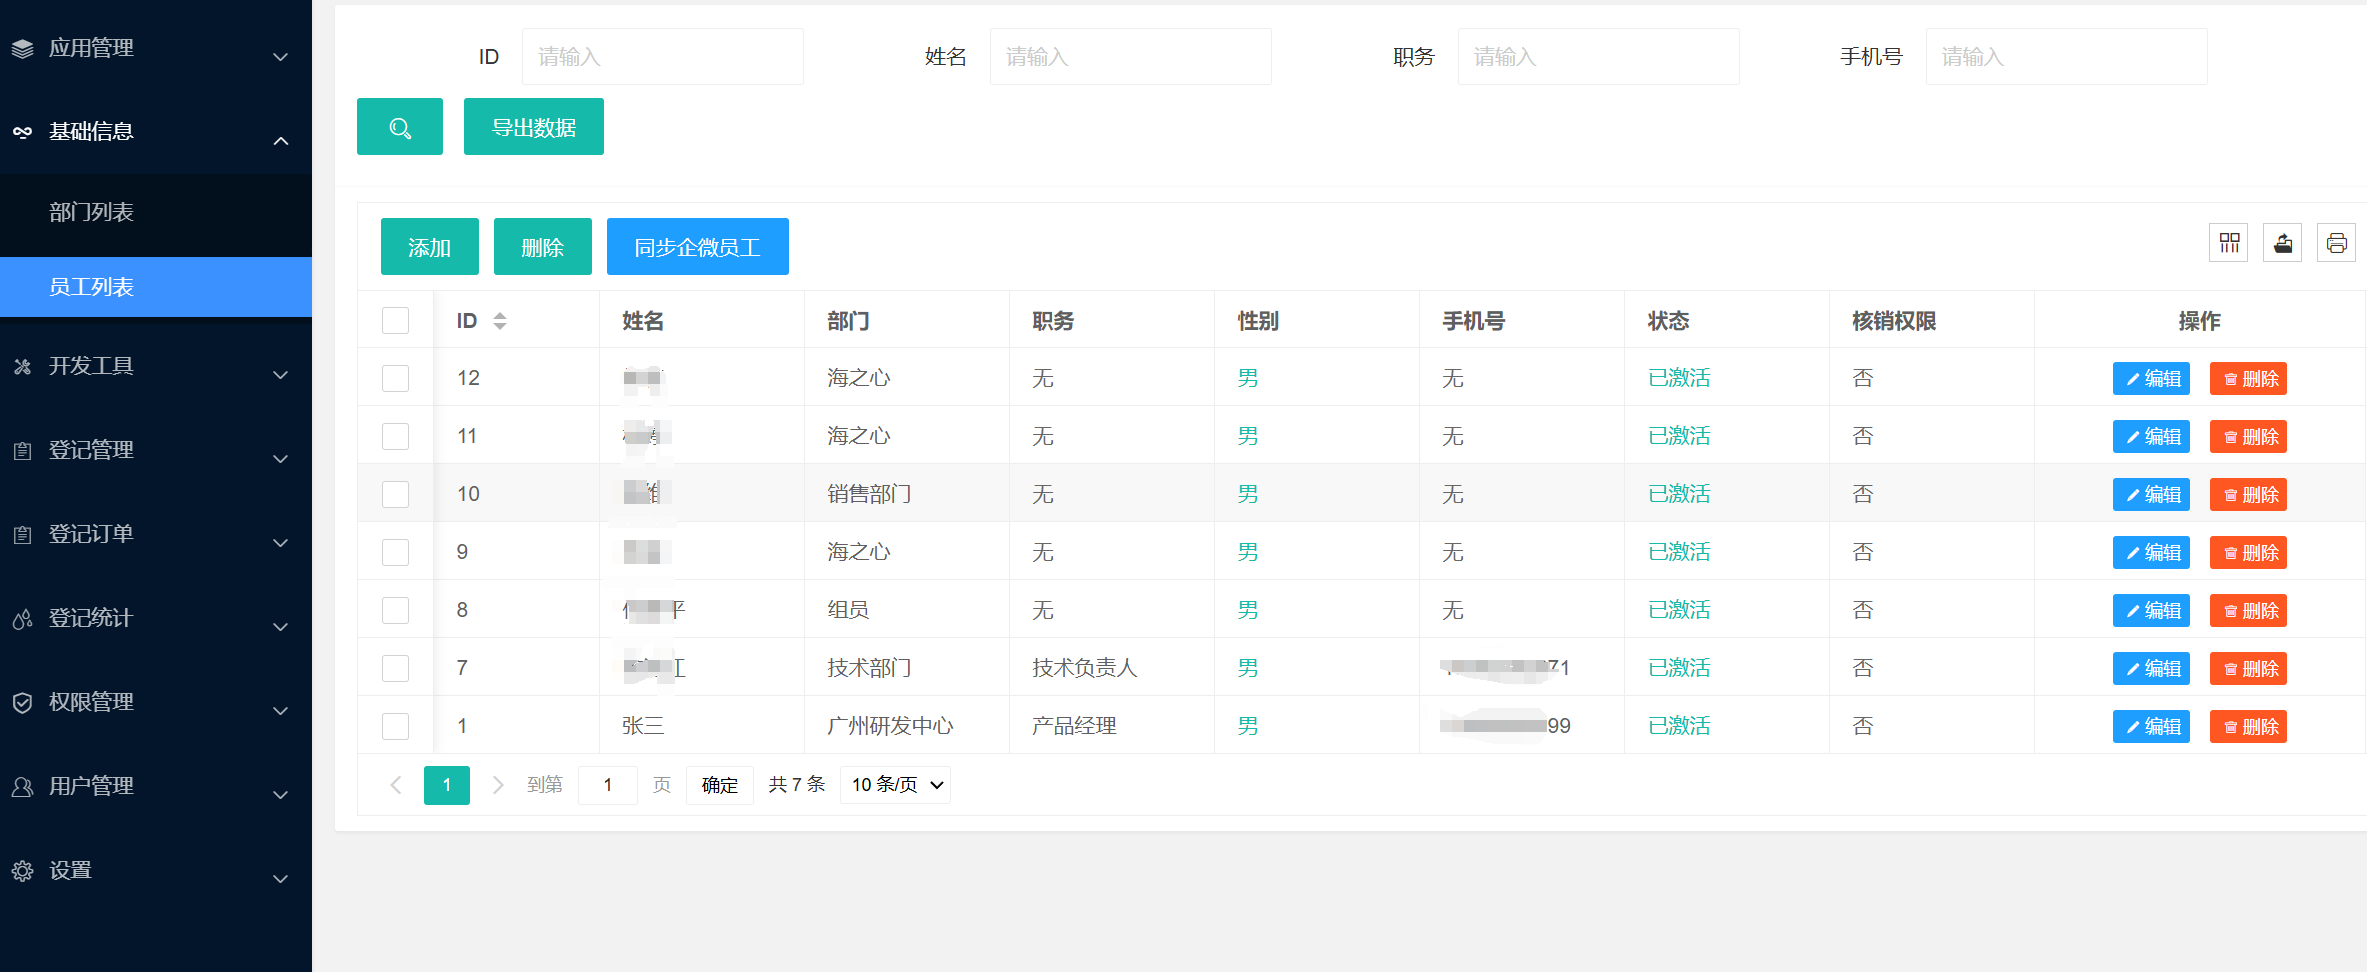
Task: Expand 用户管理 menu chevron
Action: point(281,795)
